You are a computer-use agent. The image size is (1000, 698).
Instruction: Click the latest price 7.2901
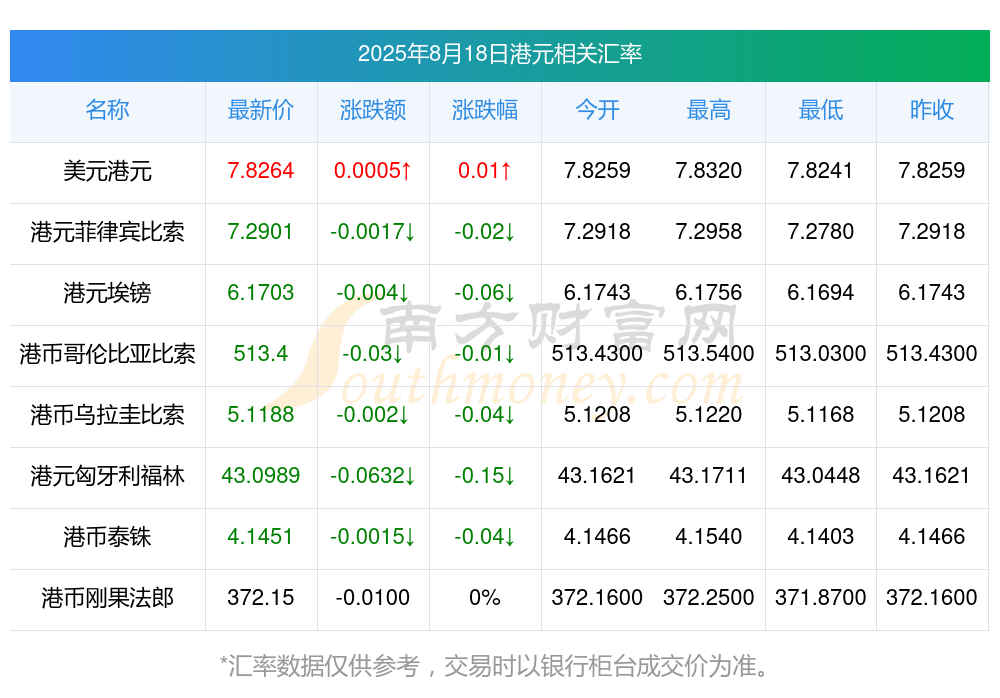pyautogui.click(x=260, y=231)
